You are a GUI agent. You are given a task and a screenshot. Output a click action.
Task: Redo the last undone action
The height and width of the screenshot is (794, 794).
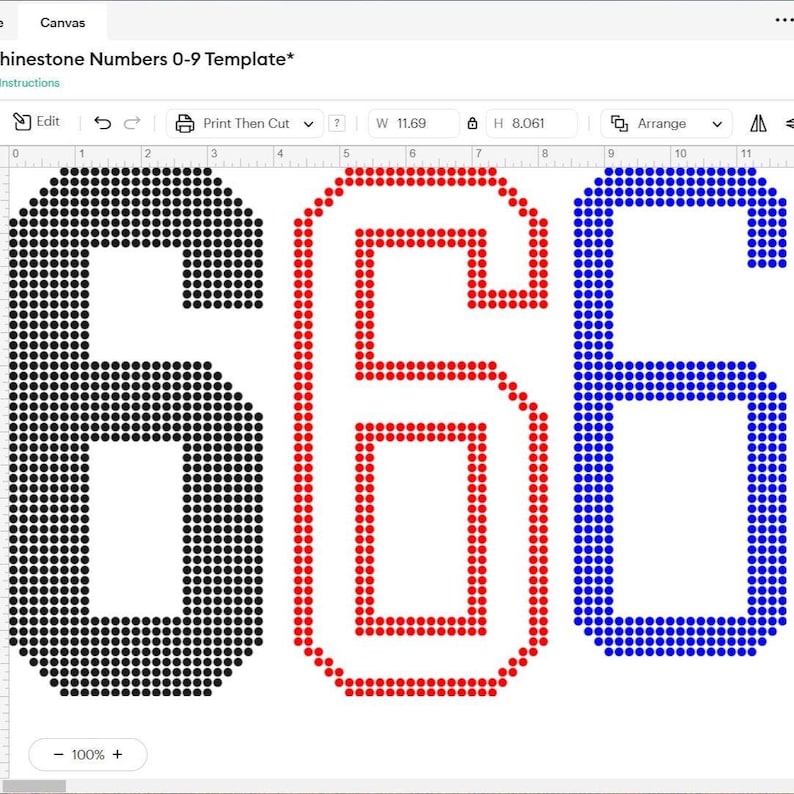point(132,123)
